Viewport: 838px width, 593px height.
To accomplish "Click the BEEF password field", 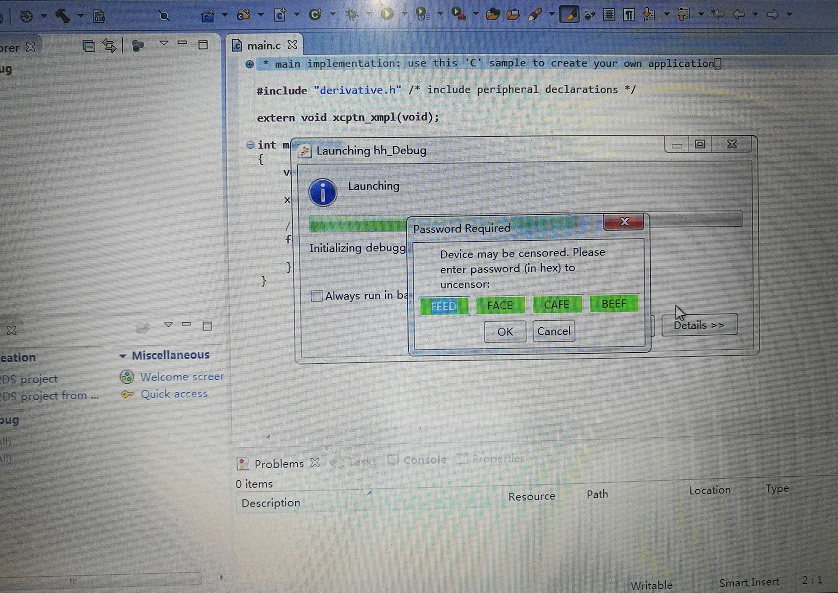I will tap(614, 303).
